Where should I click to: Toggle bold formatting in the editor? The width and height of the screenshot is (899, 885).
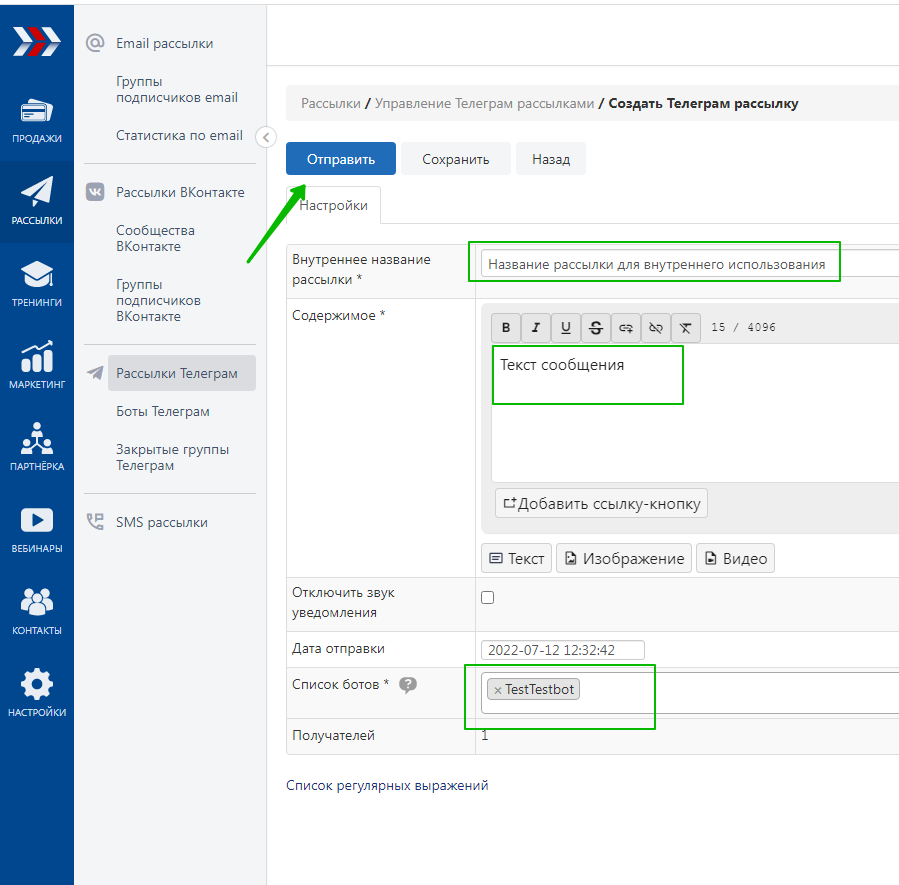506,327
